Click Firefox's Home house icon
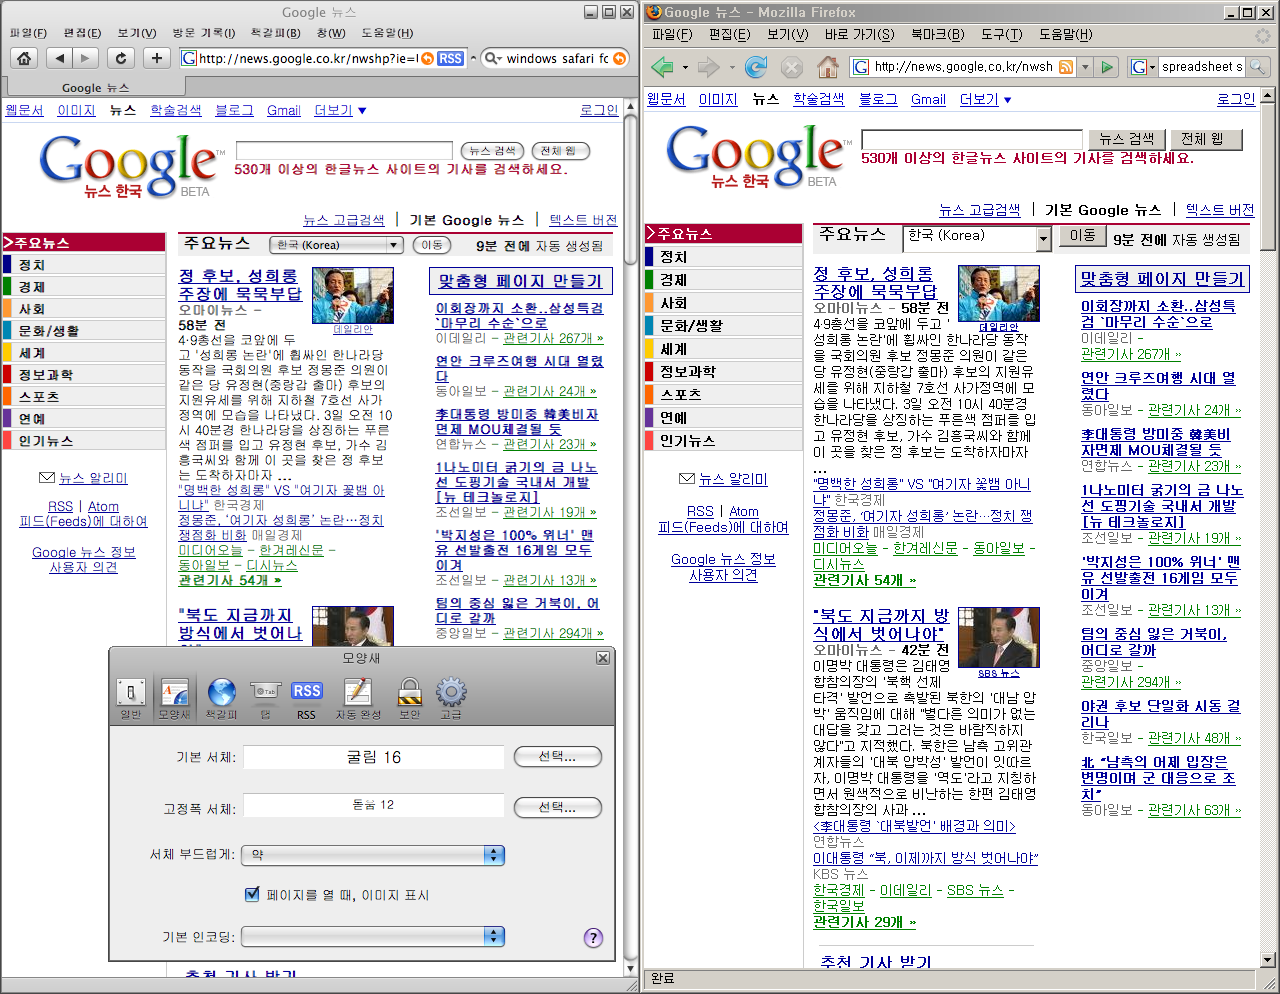The image size is (1280, 994). 827,67
